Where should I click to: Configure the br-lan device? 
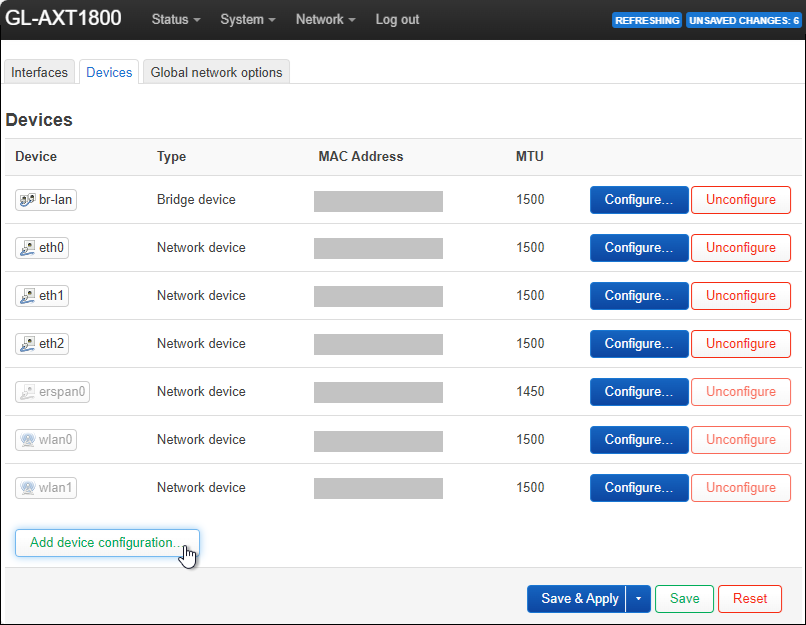coord(639,200)
